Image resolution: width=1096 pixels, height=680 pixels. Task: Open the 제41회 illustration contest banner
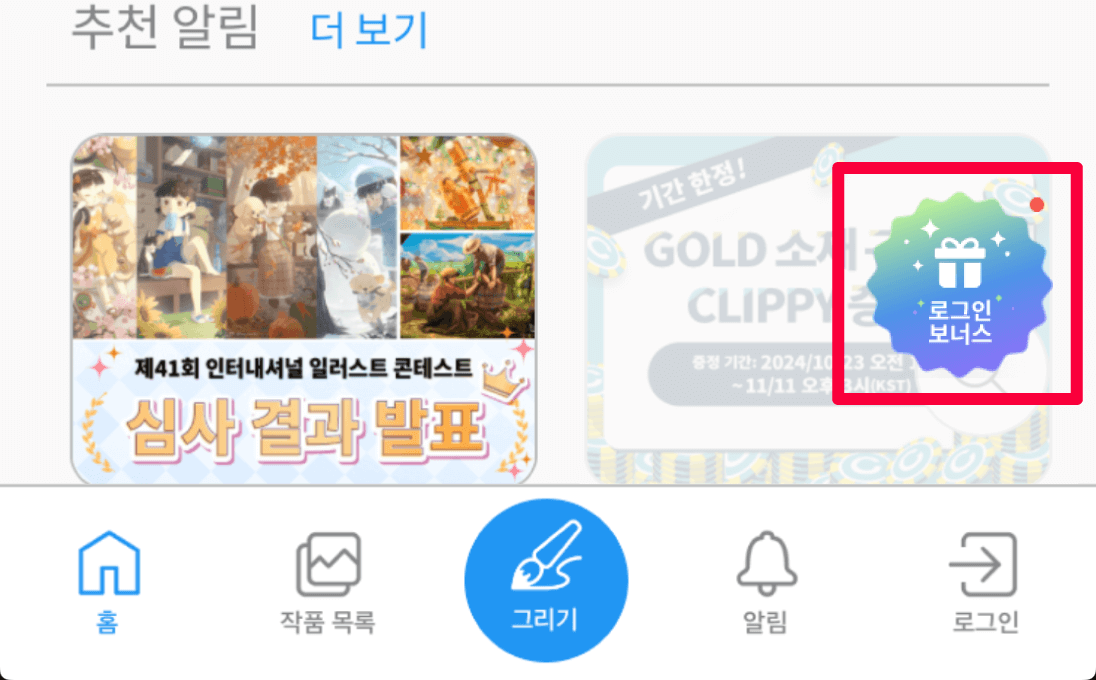(304, 309)
